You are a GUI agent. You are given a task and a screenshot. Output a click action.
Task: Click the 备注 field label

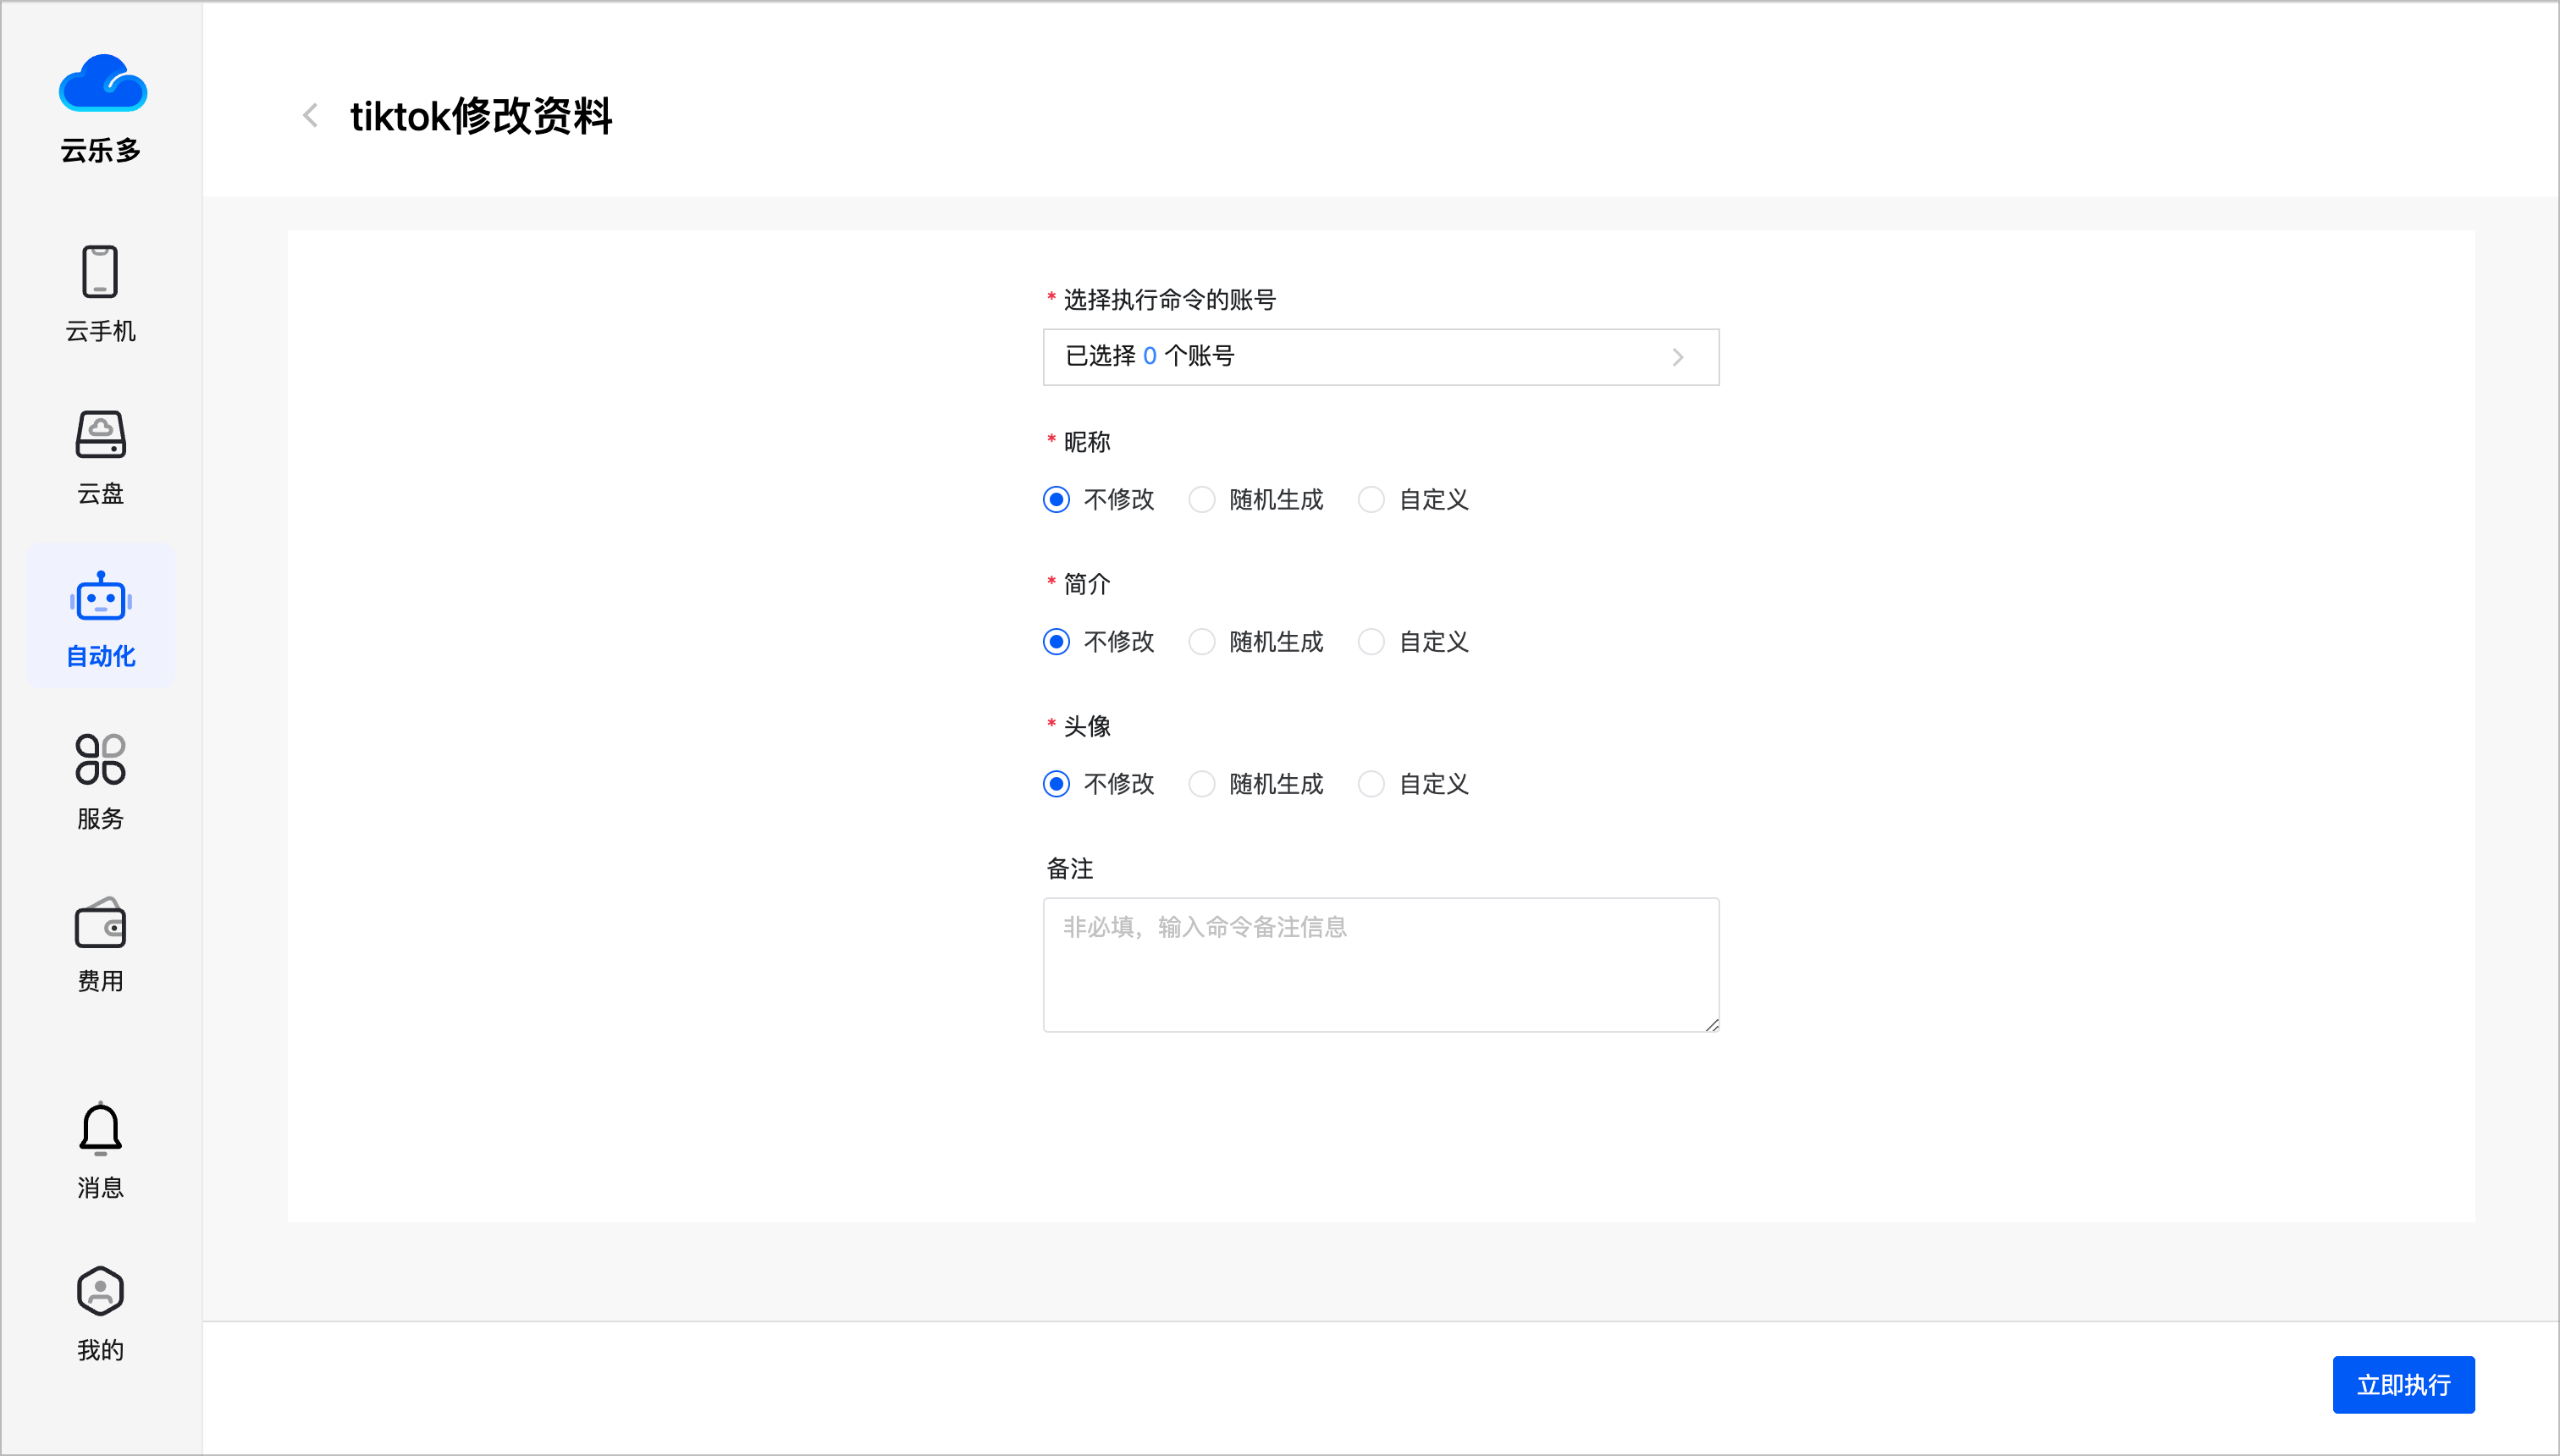(1069, 868)
